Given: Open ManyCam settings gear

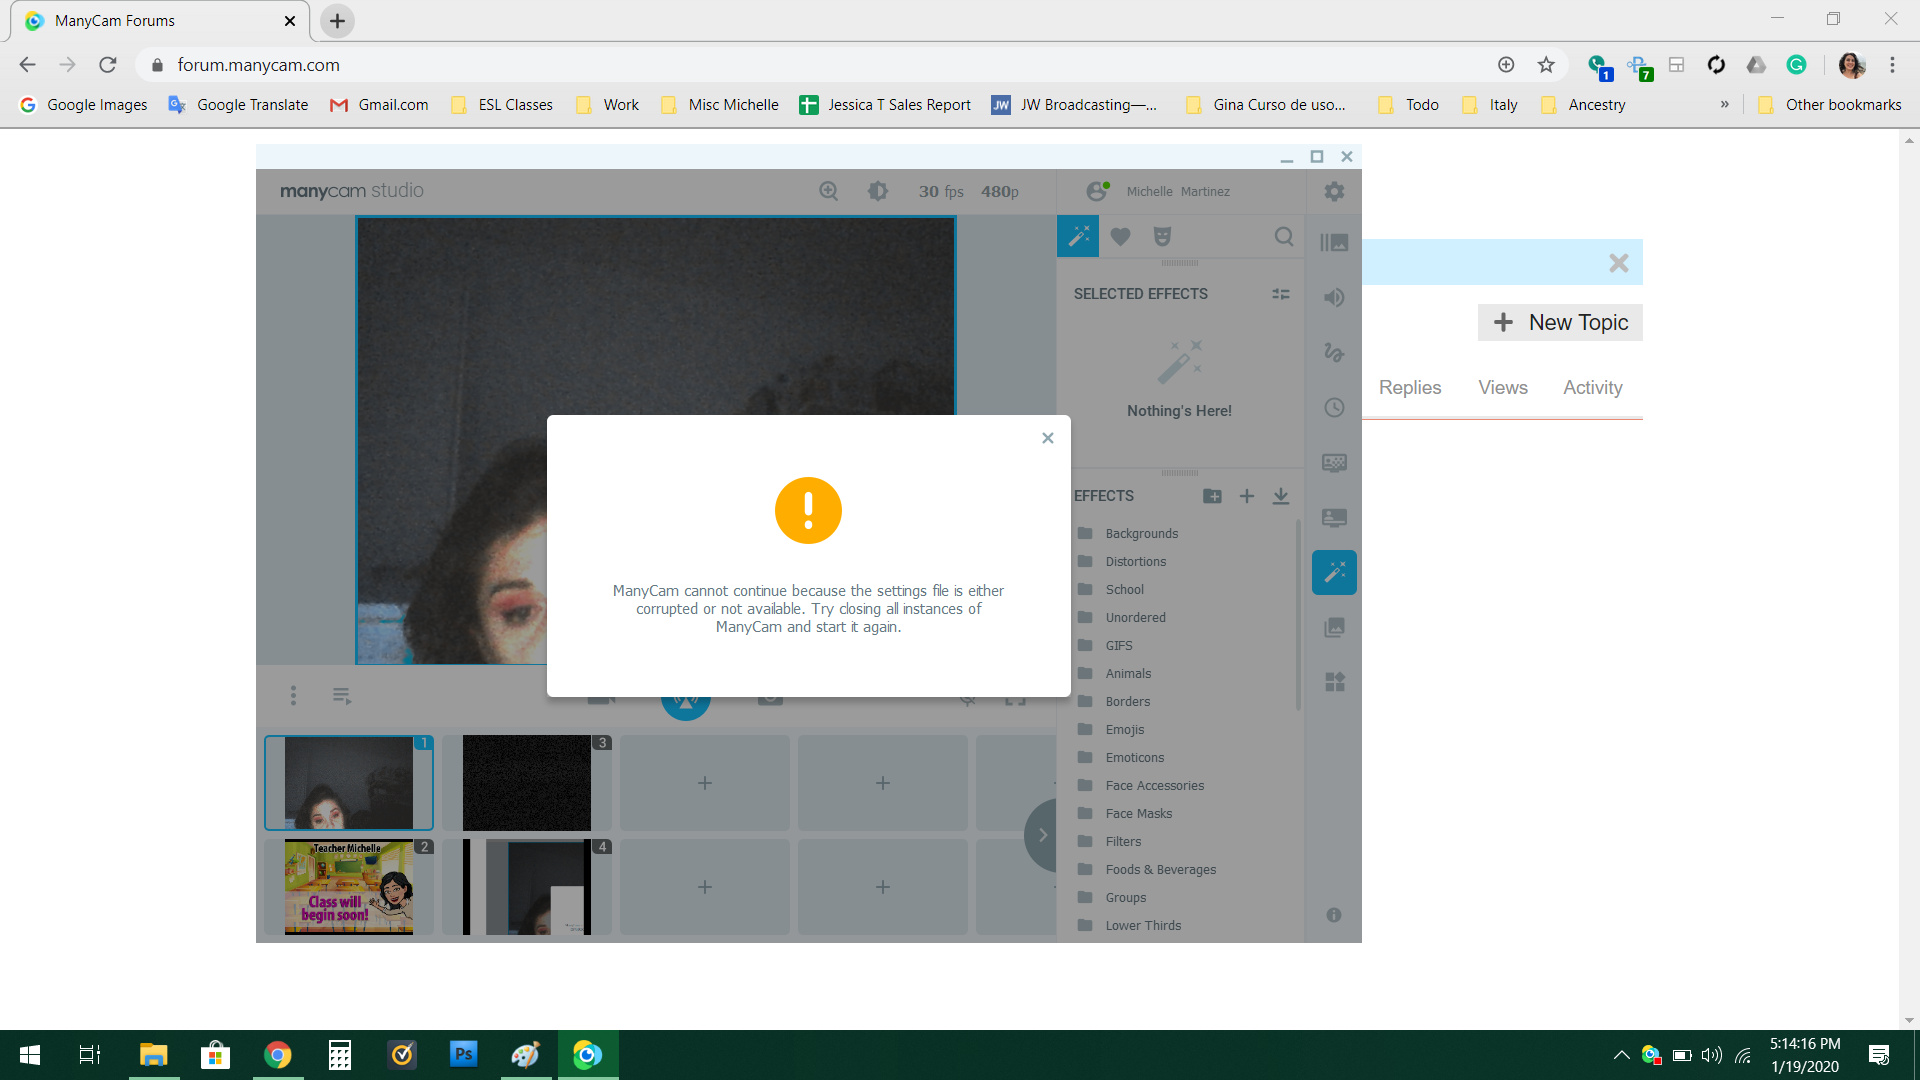Looking at the screenshot, I should (1334, 191).
